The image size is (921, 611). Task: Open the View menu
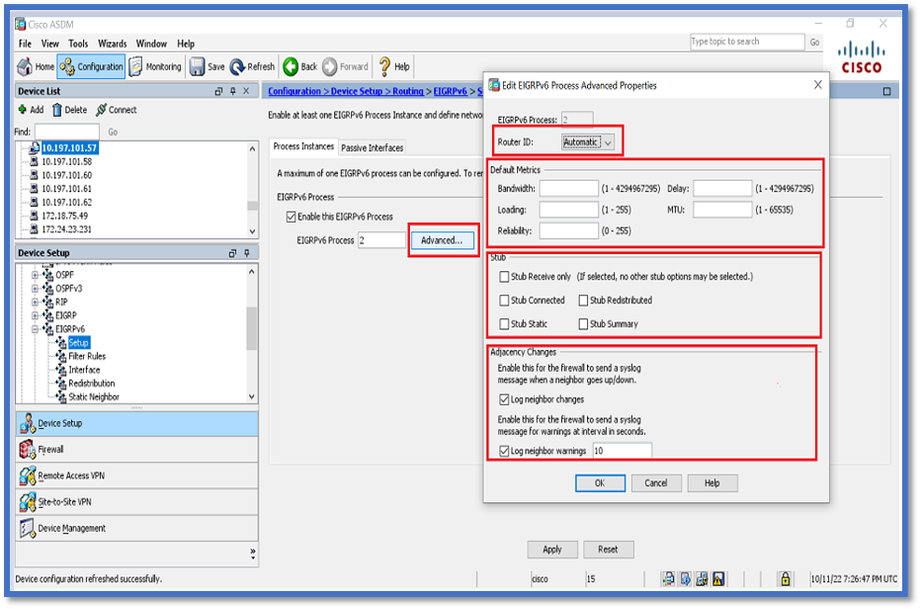(50, 43)
